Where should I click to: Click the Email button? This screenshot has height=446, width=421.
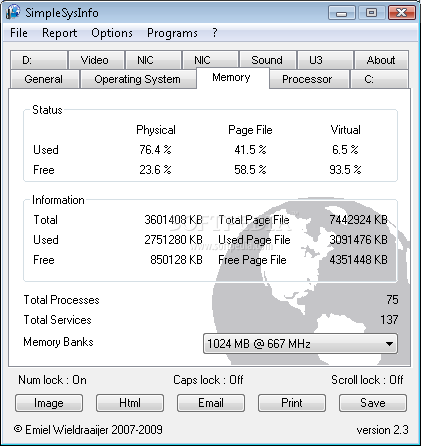[x=211, y=403]
